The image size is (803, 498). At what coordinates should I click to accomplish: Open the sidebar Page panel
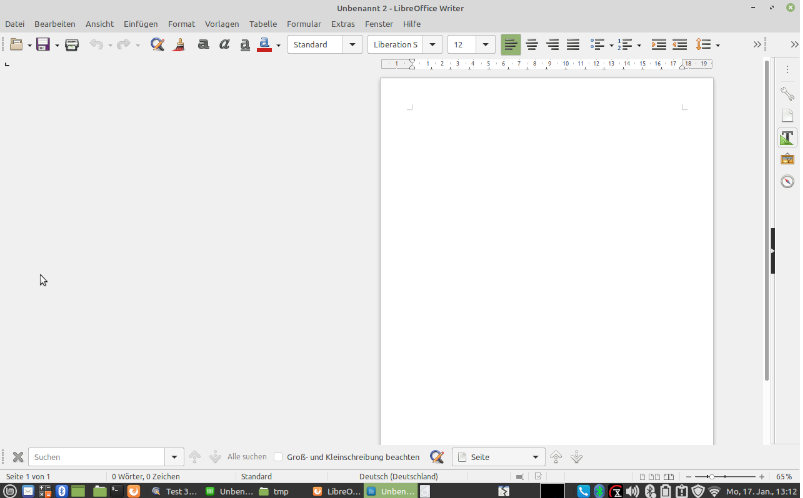pos(787,115)
